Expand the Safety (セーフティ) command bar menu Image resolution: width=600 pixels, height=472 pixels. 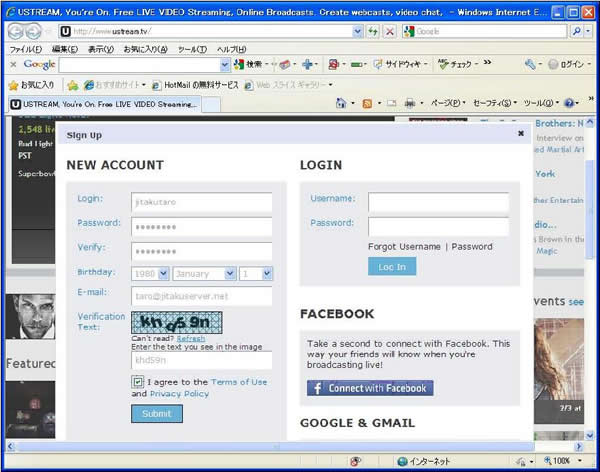(x=494, y=103)
